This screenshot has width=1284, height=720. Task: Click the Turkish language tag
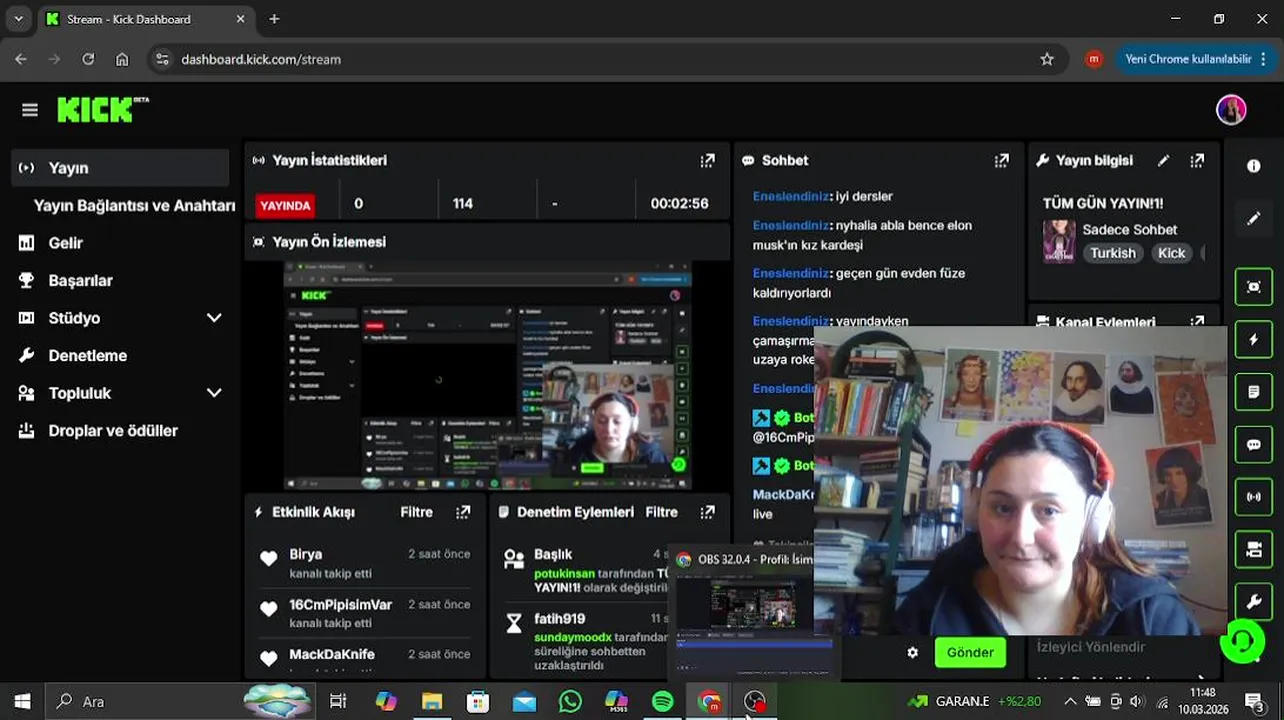(1113, 253)
